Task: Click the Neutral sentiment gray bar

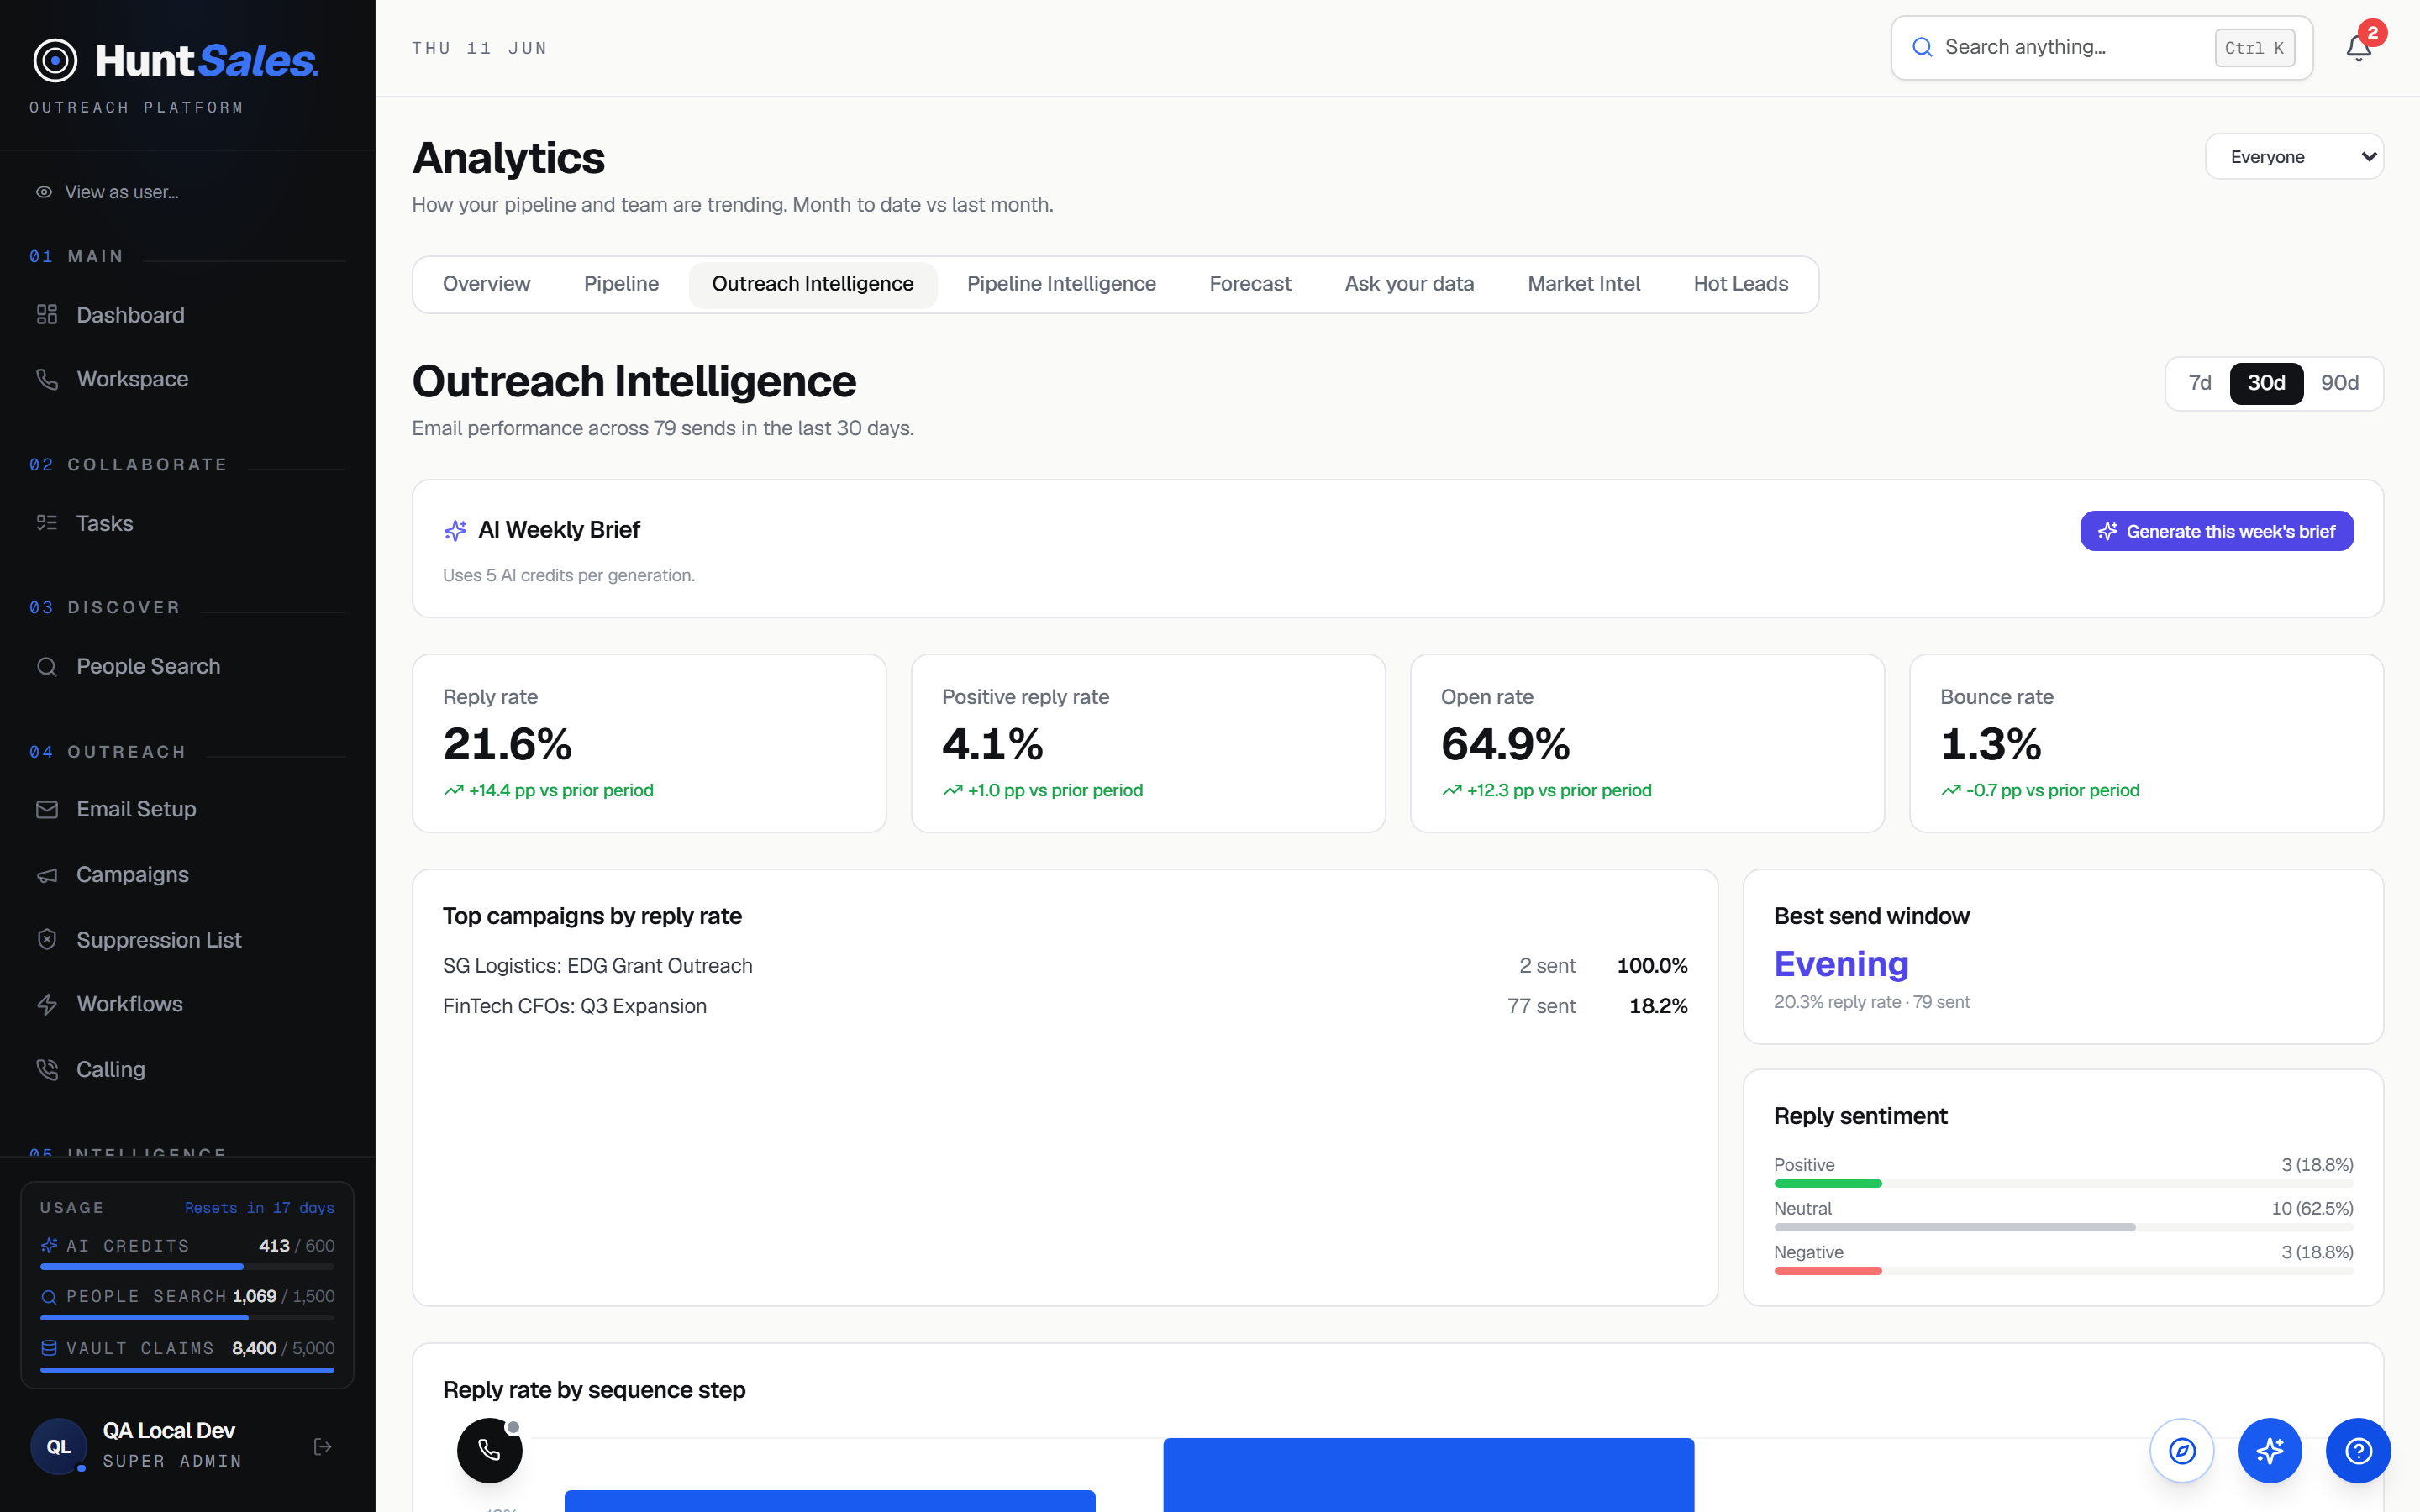Action: click(x=1954, y=1227)
